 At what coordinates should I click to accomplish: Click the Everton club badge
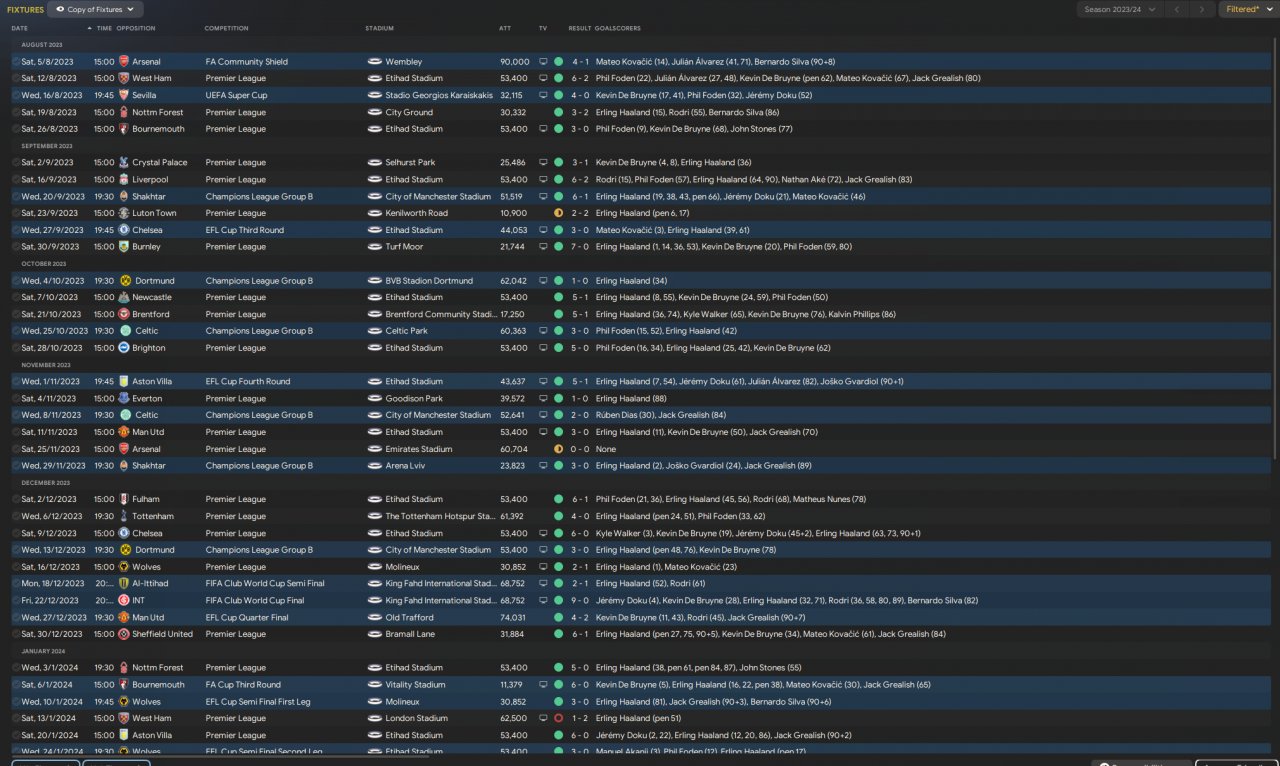pyautogui.click(x=124, y=398)
